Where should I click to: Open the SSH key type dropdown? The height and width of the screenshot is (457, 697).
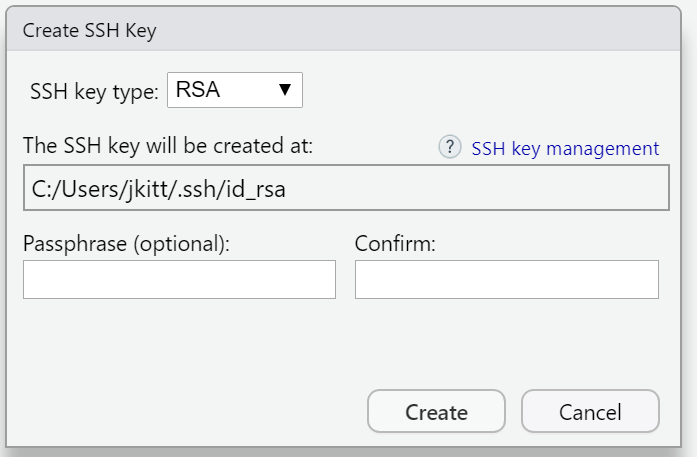[x=234, y=90]
